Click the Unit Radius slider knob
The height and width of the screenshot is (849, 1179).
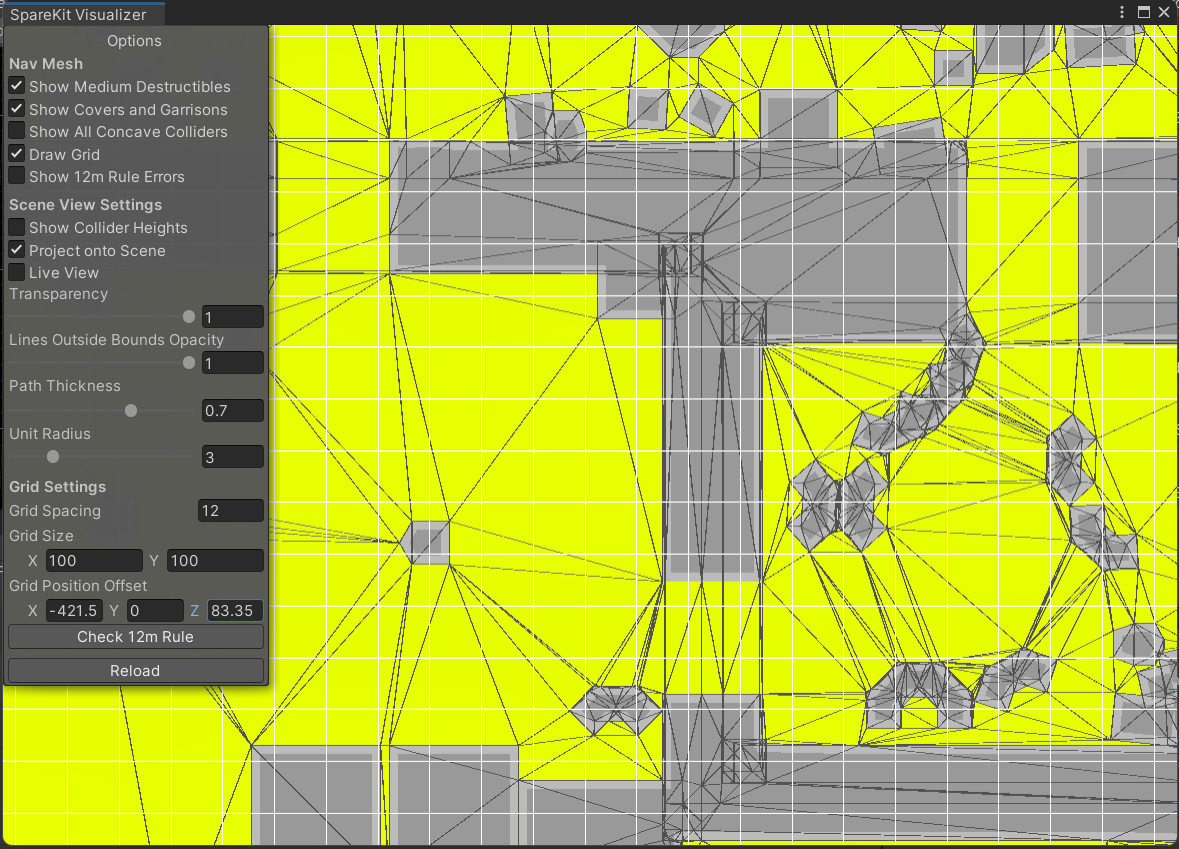(x=53, y=457)
